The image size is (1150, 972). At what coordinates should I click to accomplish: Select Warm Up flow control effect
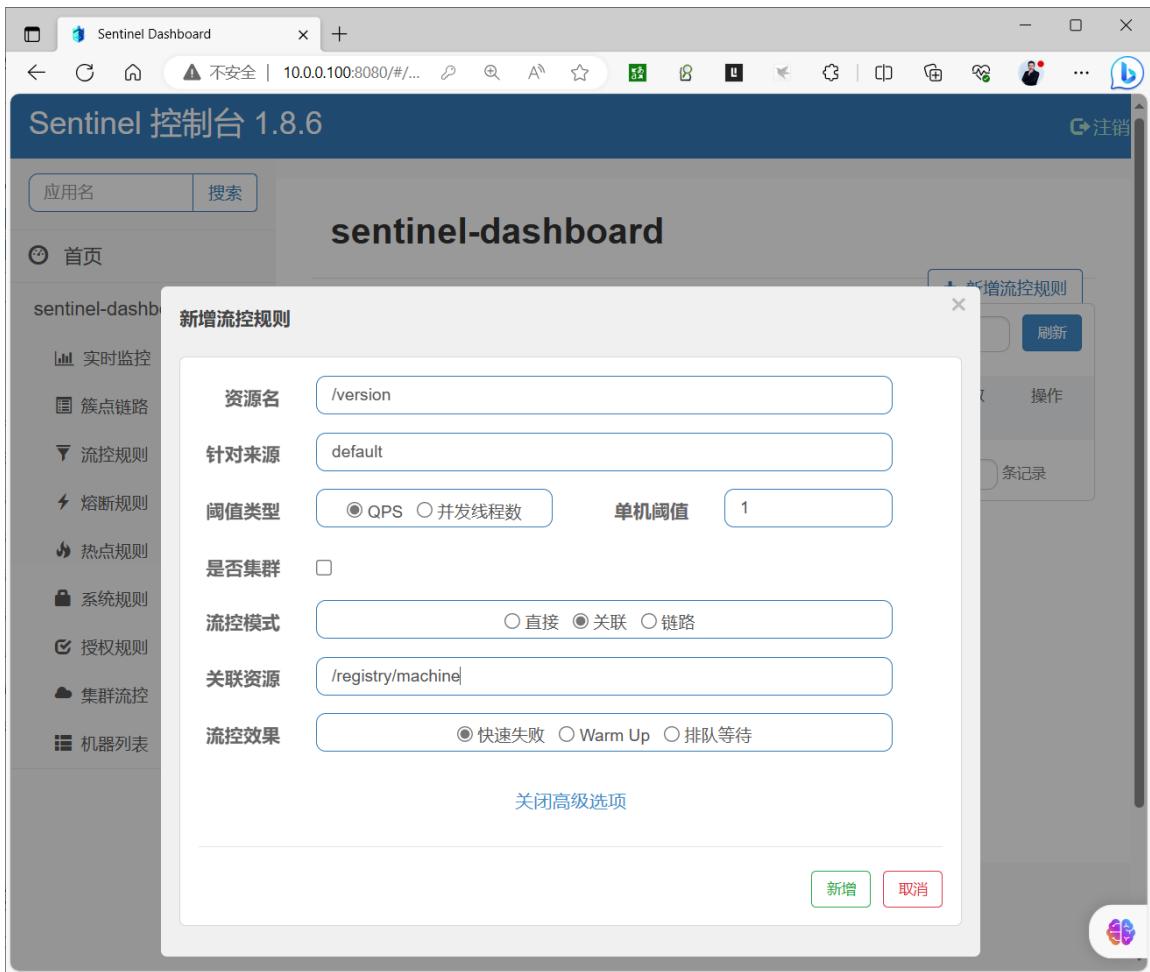pos(566,734)
